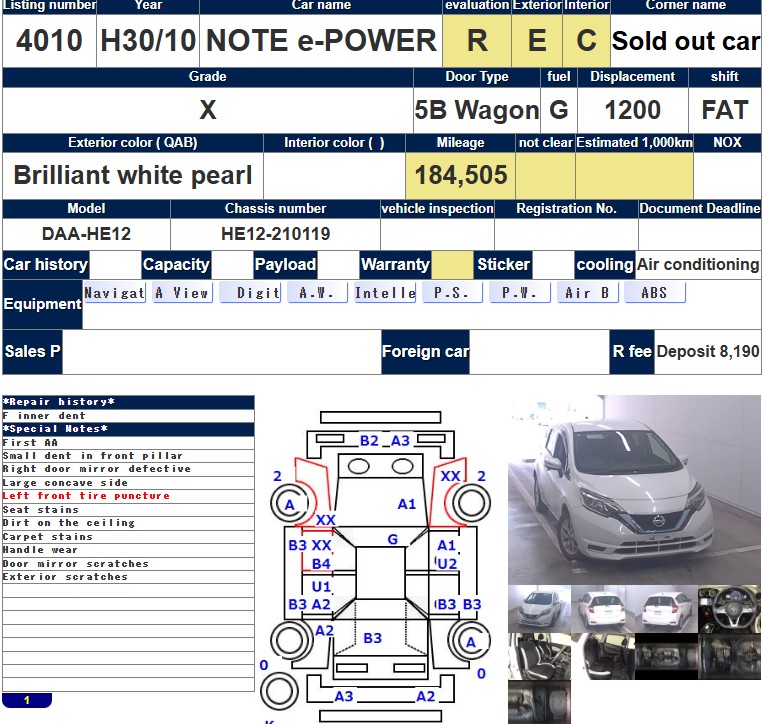Click the A.W. equipment button
Screen dimensions: 762x724
pos(317,293)
